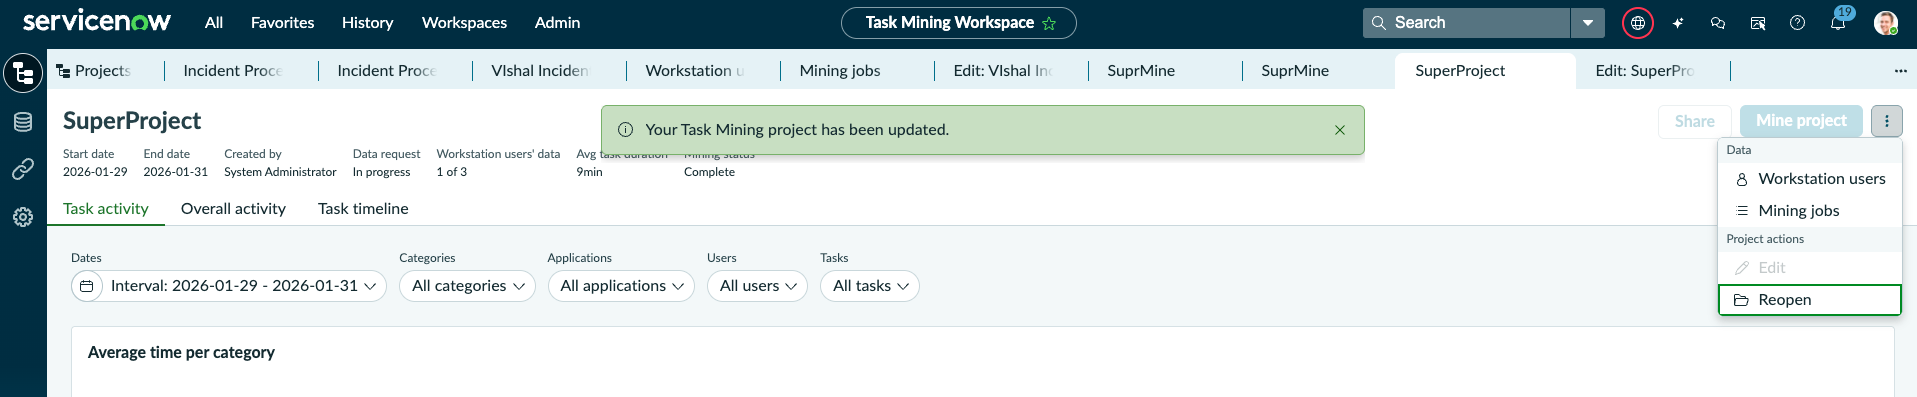Screen dimensions: 1917x397
Task: Click the 'Complete' mining status value
Action: (x=709, y=172)
